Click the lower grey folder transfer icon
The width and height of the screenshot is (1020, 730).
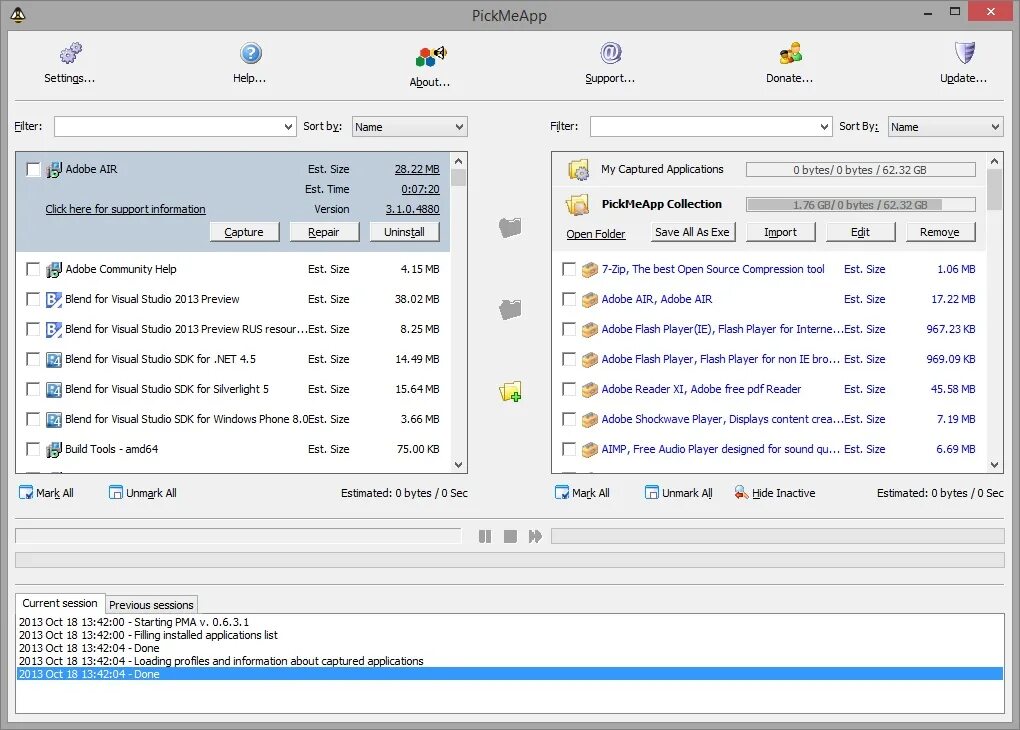tap(510, 309)
